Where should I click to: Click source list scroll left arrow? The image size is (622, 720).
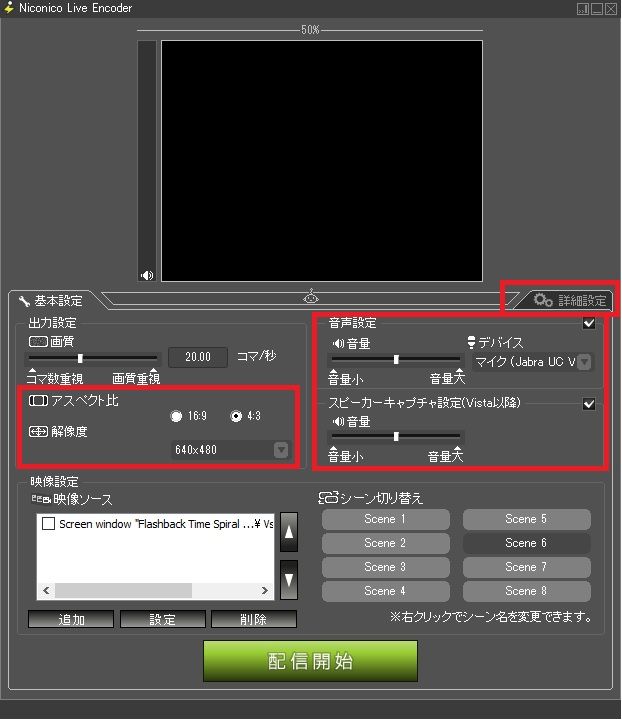pos(46,590)
